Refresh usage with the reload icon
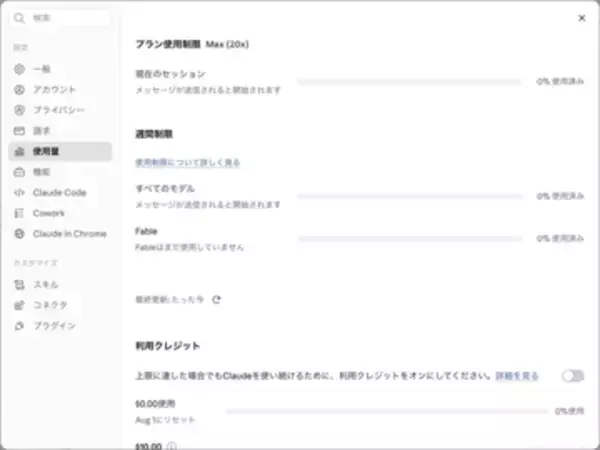 point(217,299)
